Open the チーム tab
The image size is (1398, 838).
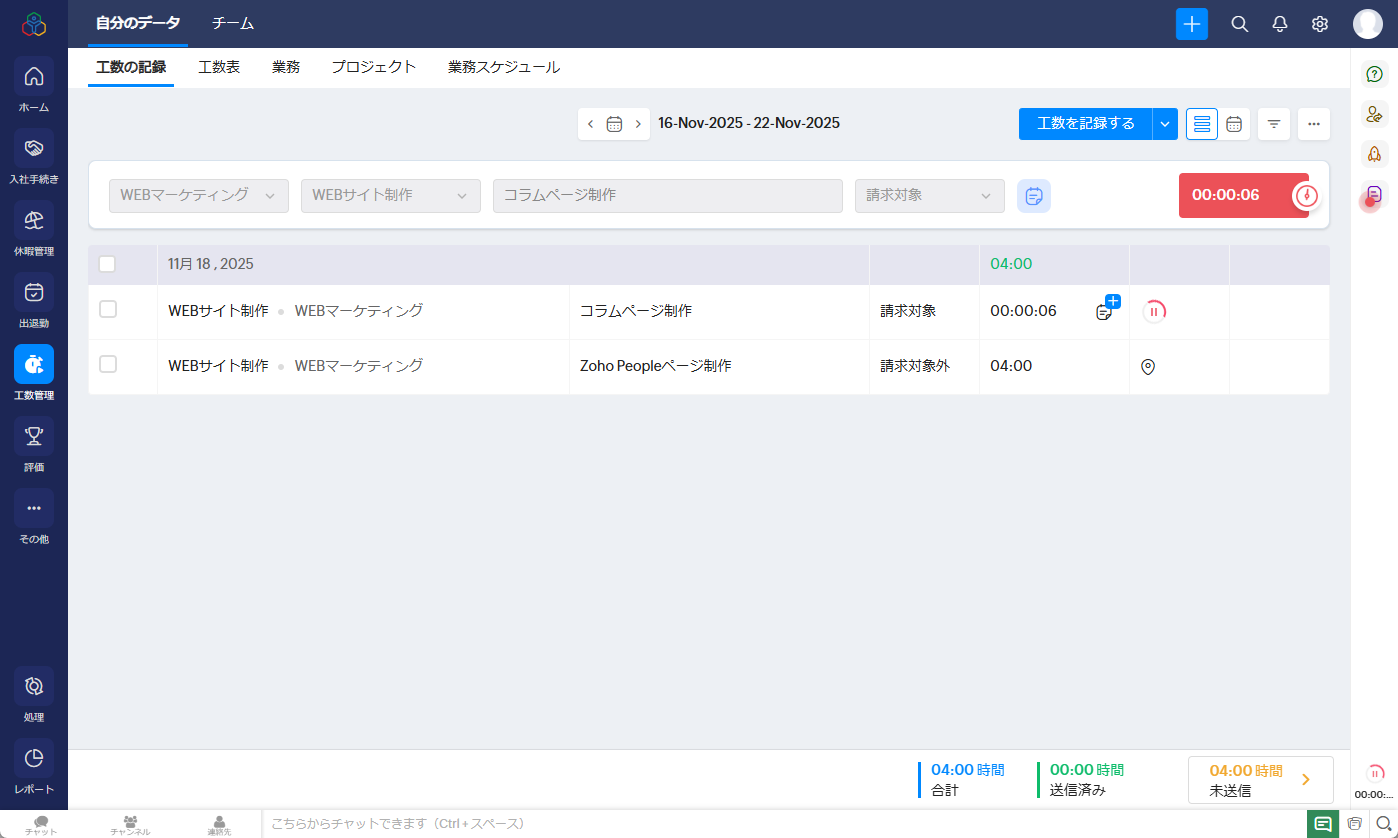tap(233, 24)
